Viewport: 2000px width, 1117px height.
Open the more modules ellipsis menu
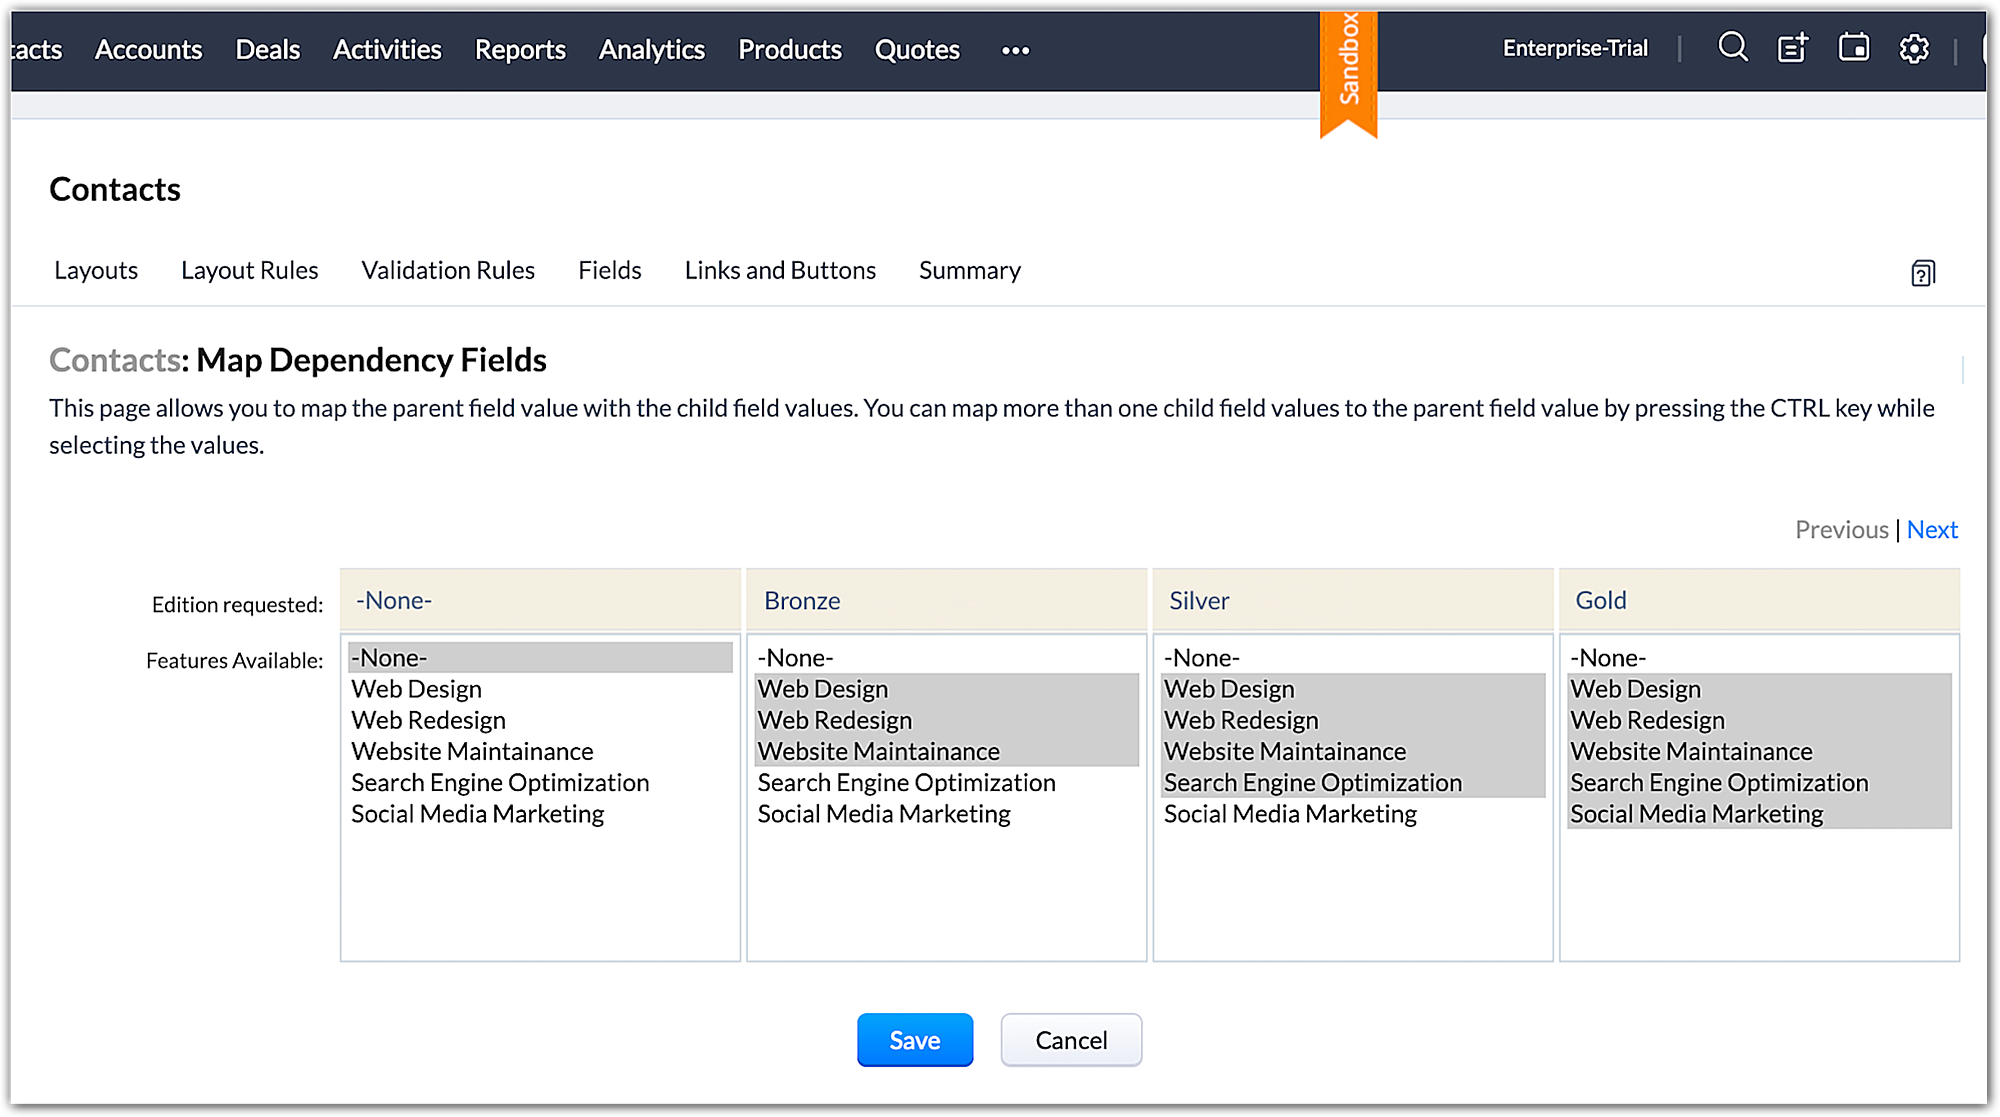click(x=1015, y=50)
